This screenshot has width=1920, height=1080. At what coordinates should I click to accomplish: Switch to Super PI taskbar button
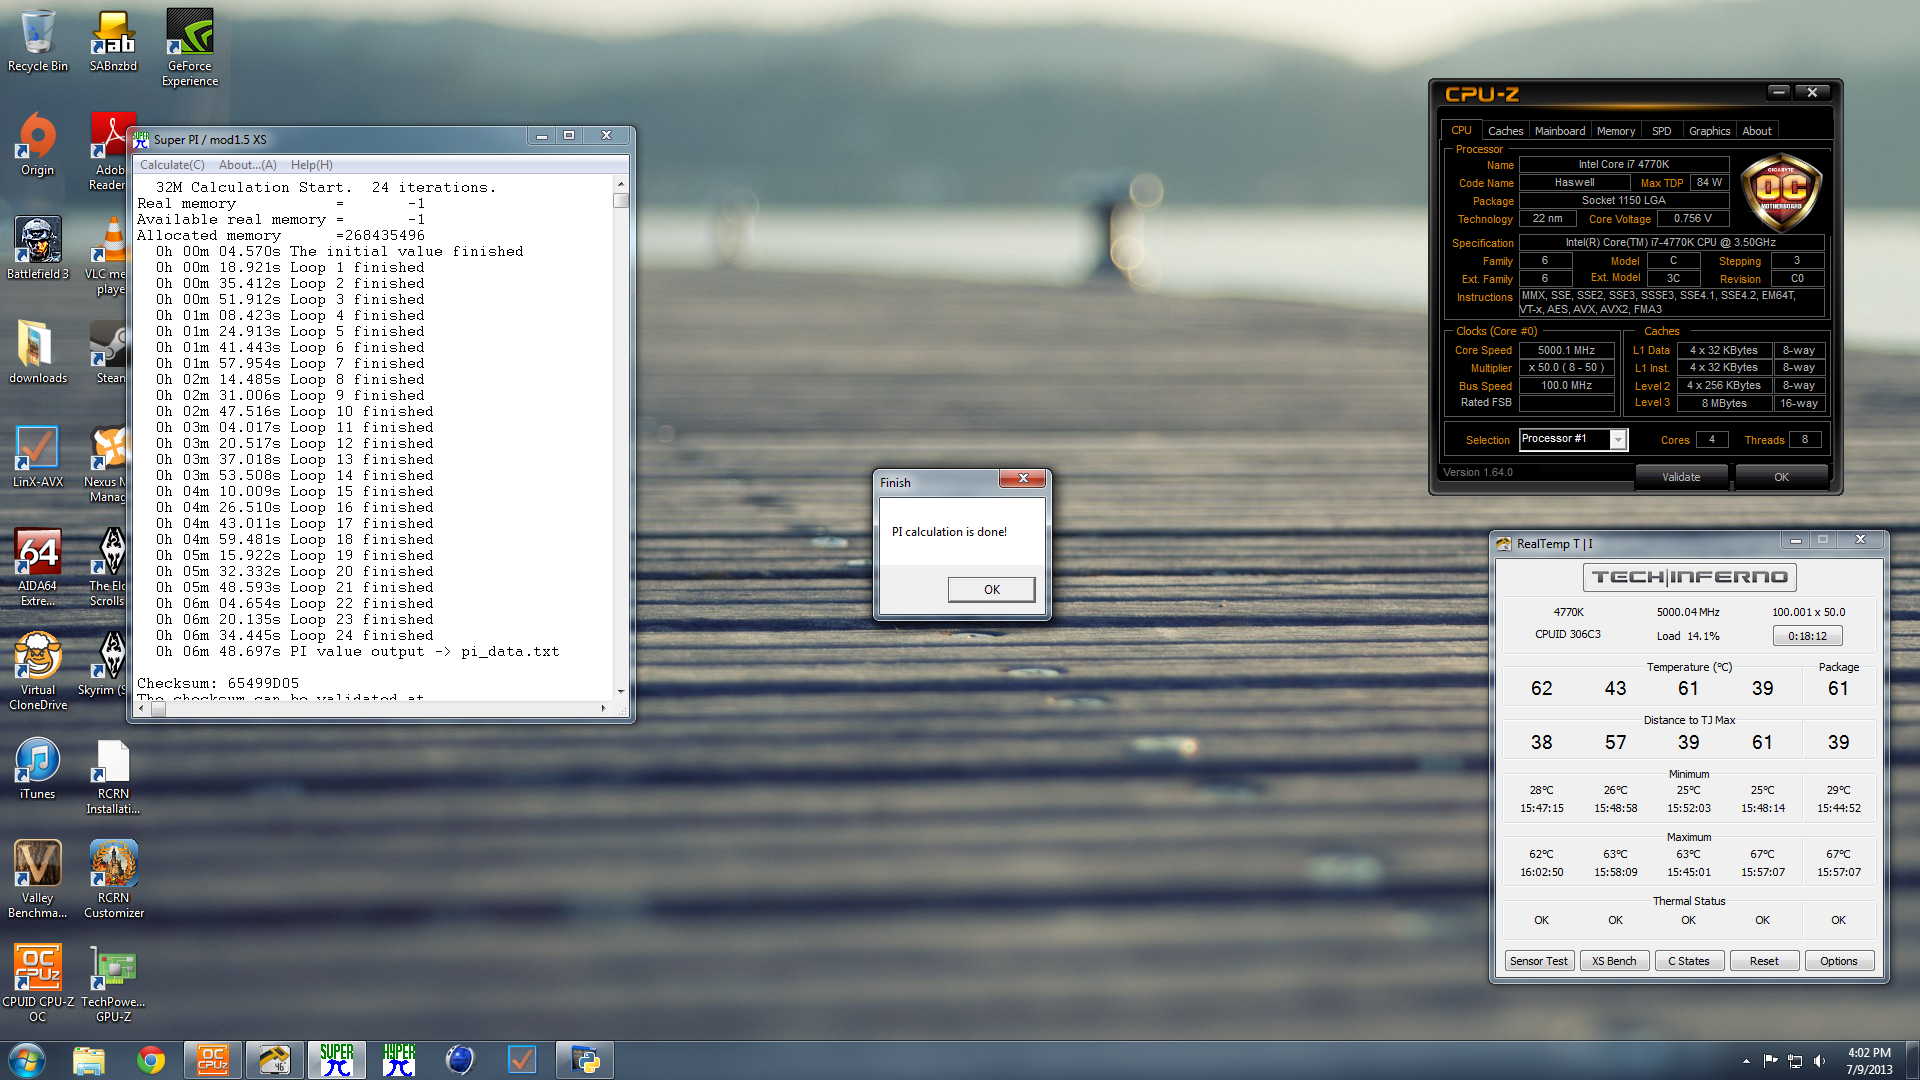pos(337,1060)
